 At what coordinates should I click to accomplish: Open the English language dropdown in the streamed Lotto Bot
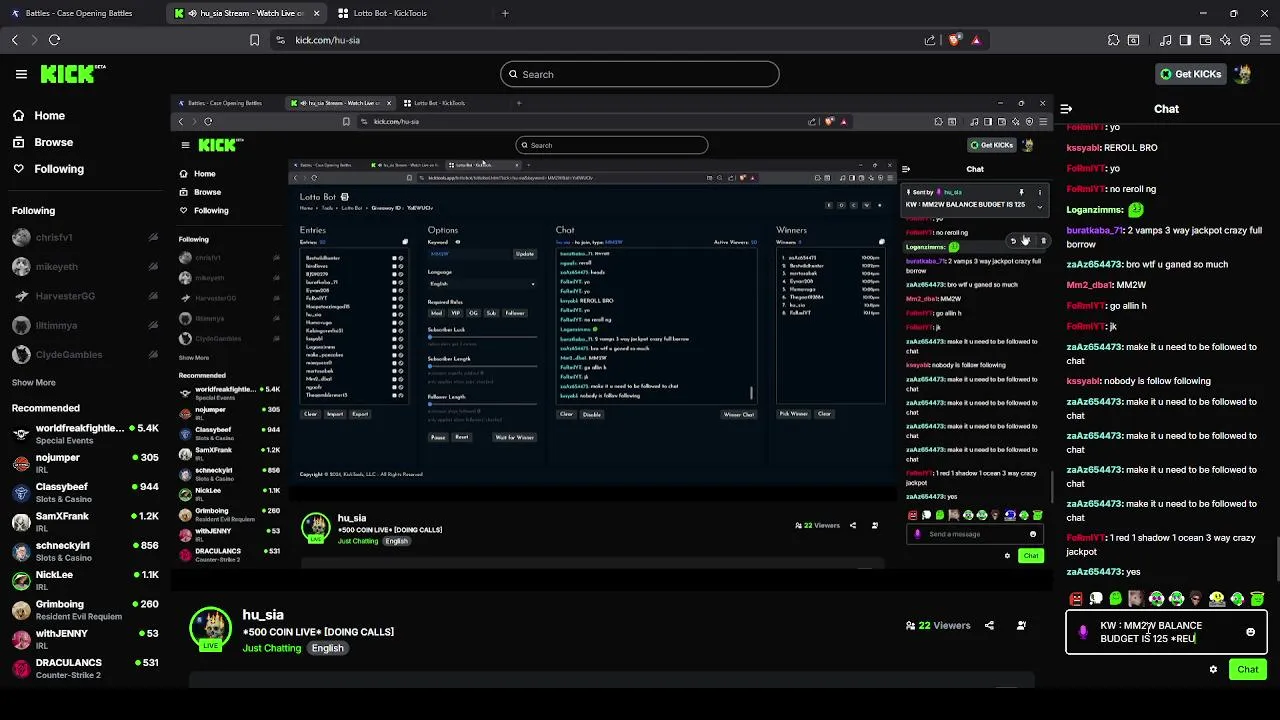pyautogui.click(x=481, y=284)
